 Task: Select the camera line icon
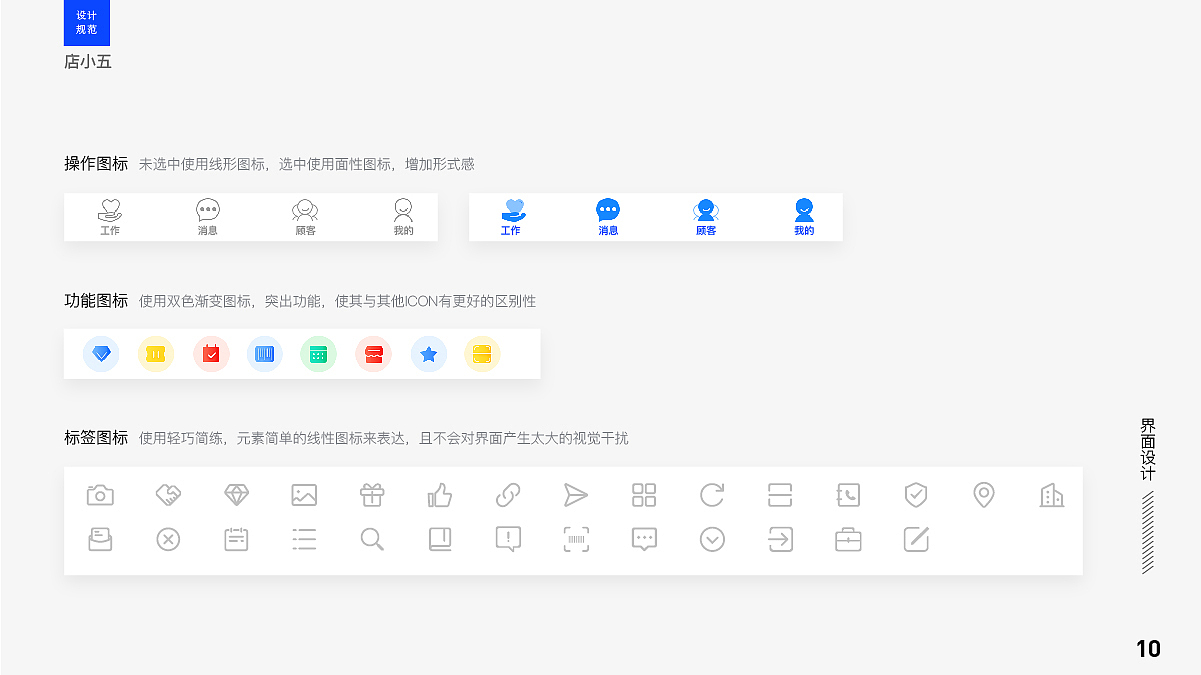click(x=100, y=495)
